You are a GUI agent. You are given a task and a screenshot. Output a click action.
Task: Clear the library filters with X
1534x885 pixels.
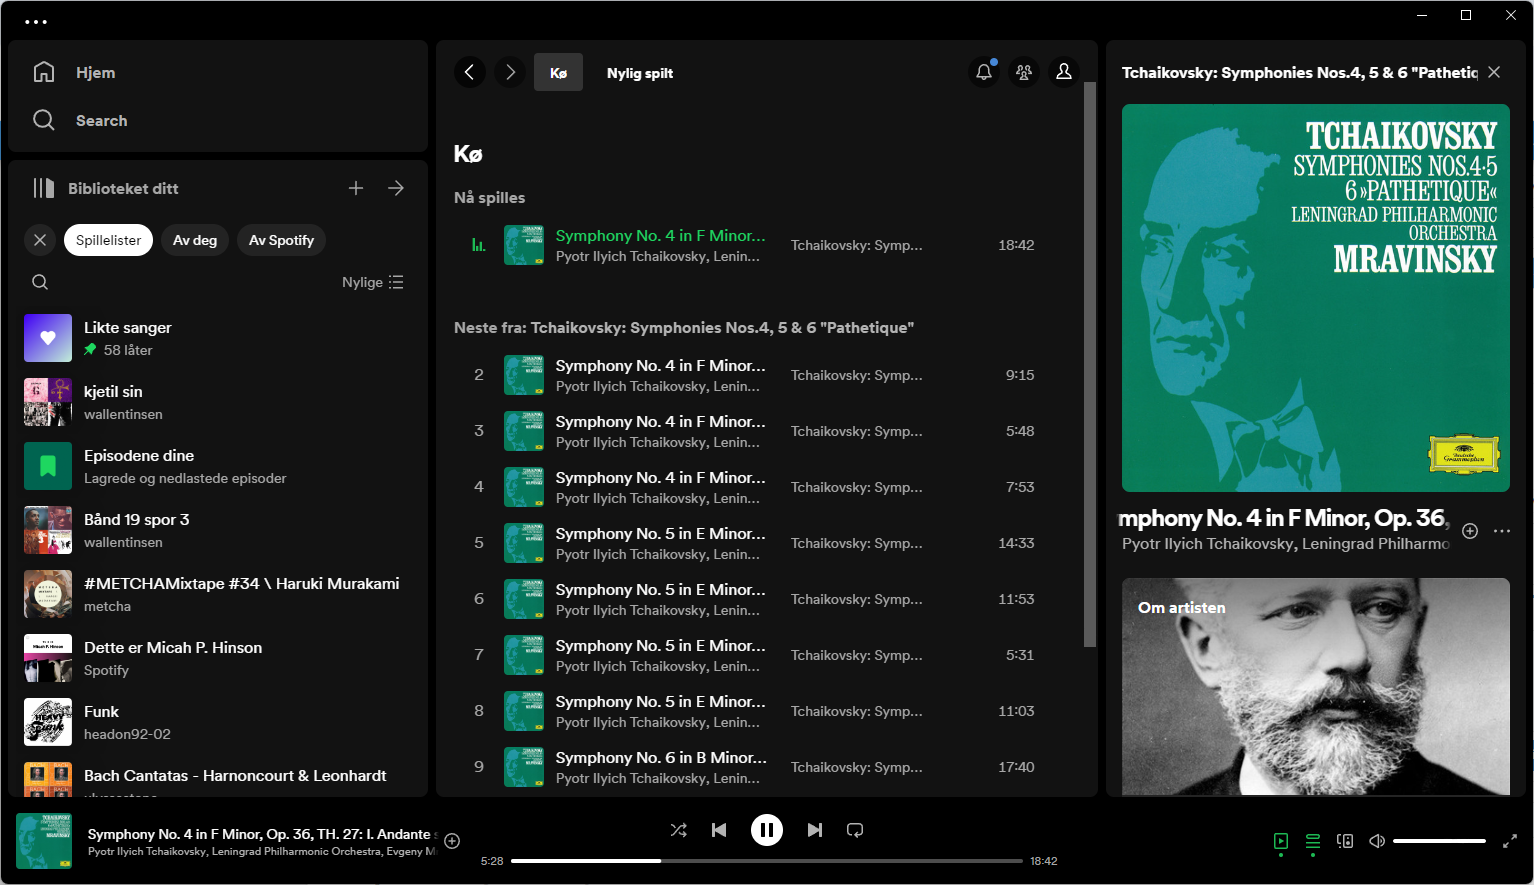coord(40,240)
